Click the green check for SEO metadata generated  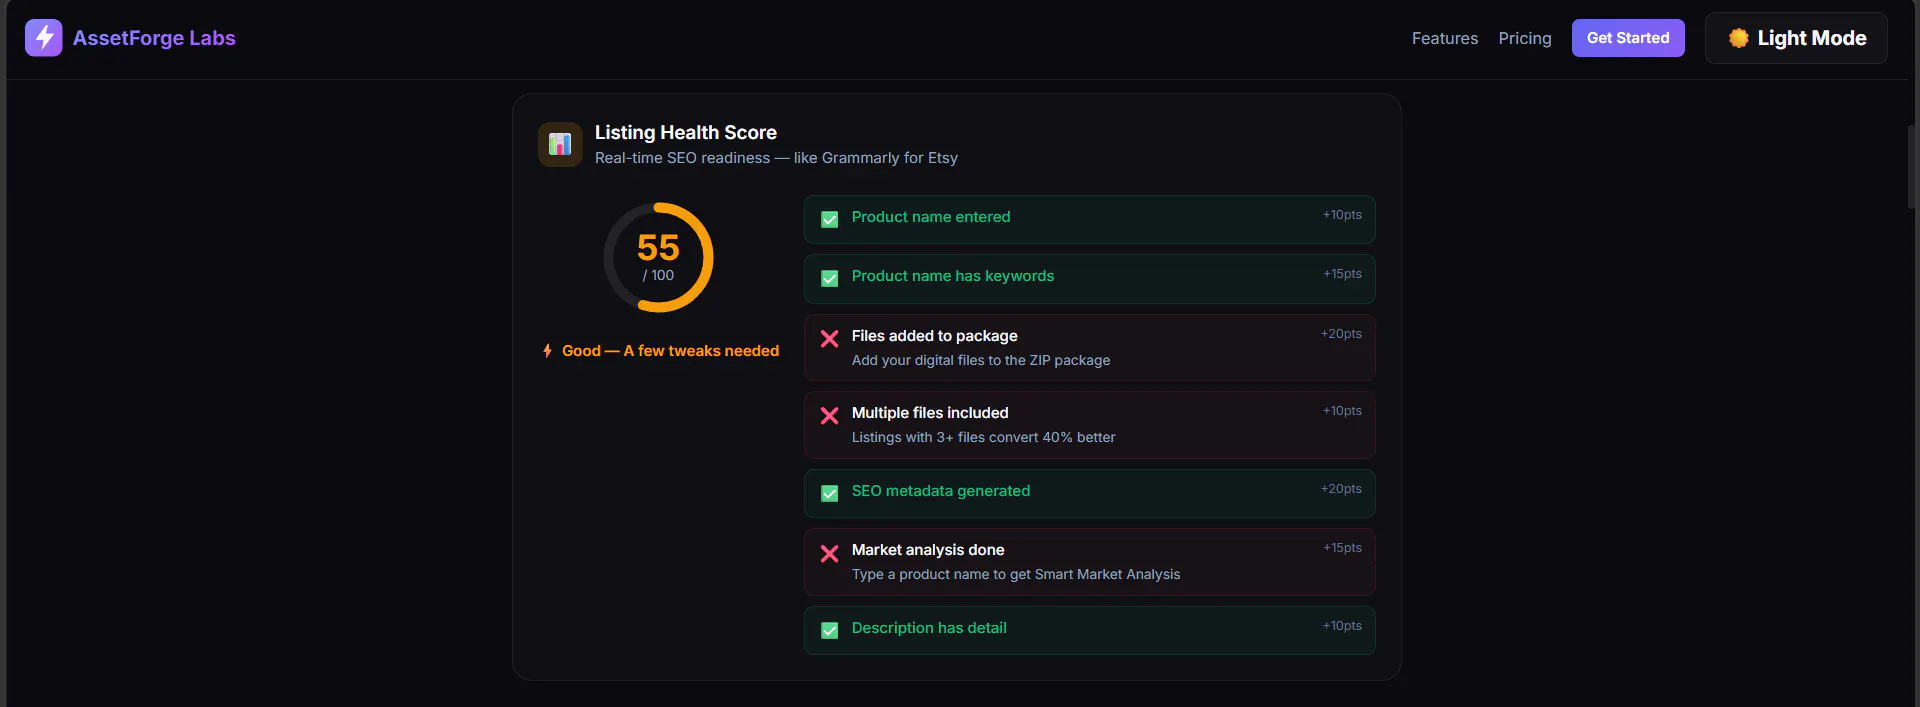click(x=829, y=493)
